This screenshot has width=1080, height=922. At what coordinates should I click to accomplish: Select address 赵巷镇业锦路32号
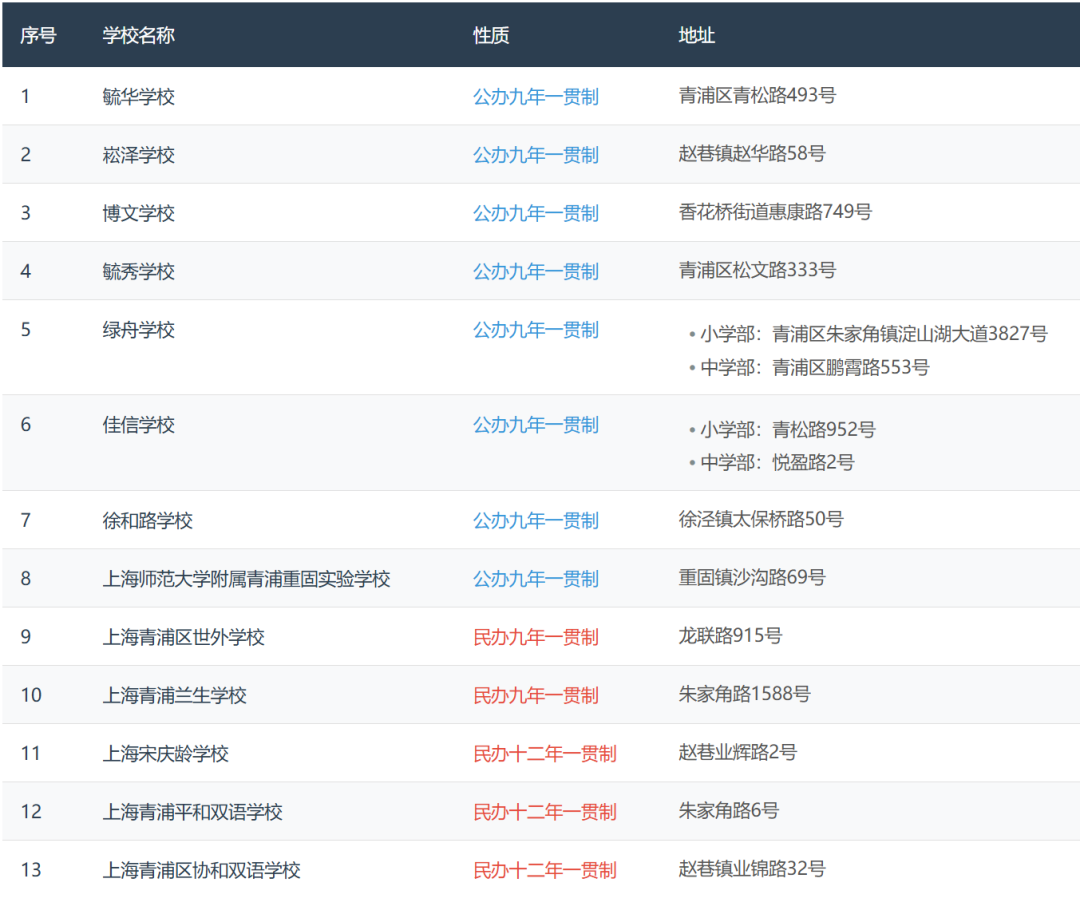pyautogui.click(x=751, y=868)
